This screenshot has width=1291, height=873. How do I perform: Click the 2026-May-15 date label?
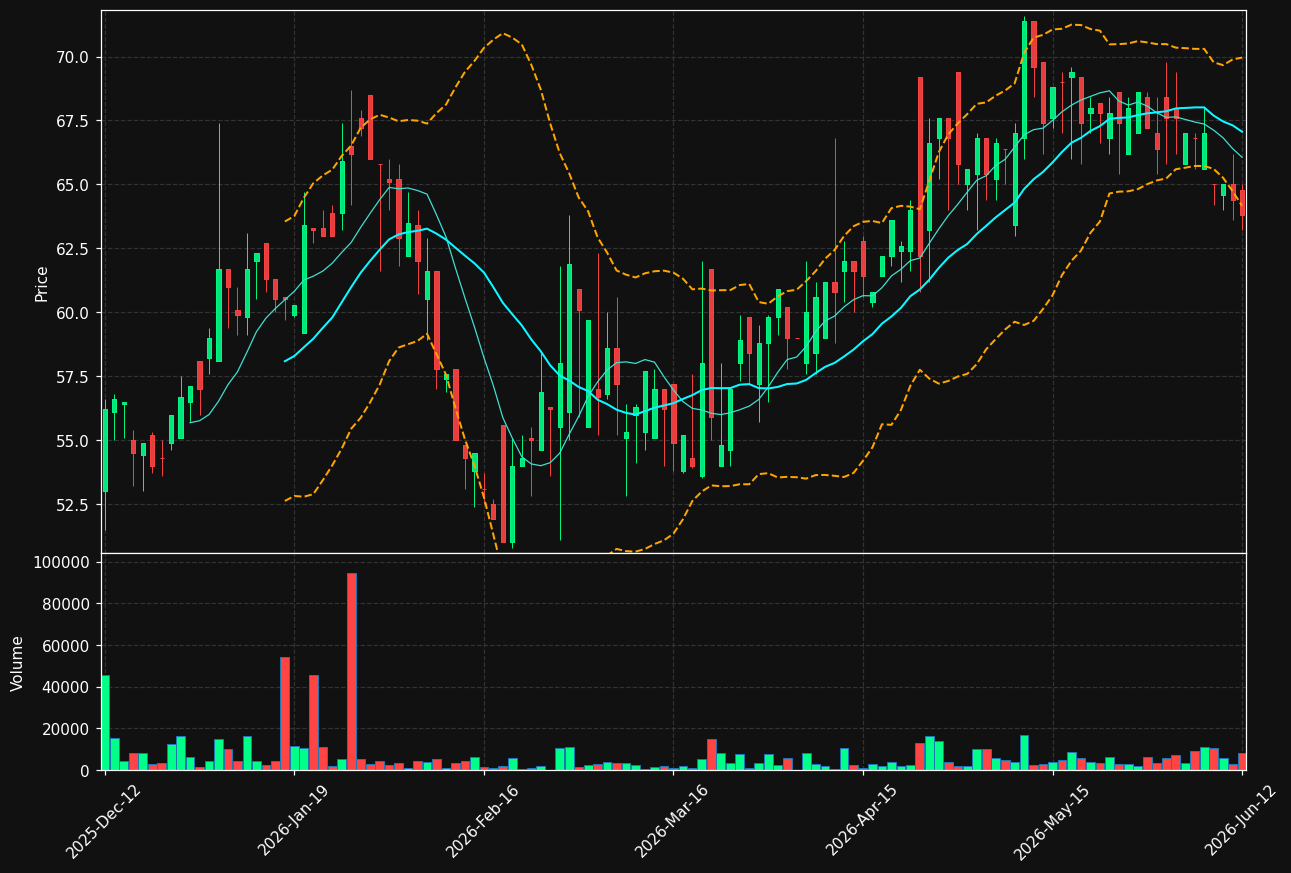[1052, 820]
